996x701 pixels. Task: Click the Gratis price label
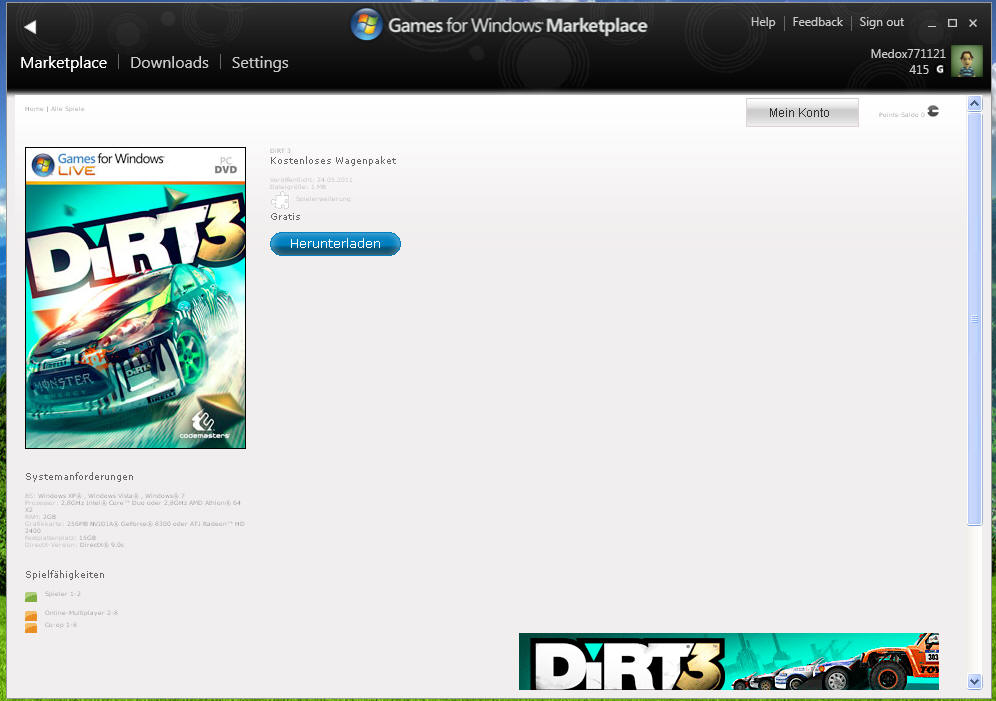pyautogui.click(x=285, y=217)
